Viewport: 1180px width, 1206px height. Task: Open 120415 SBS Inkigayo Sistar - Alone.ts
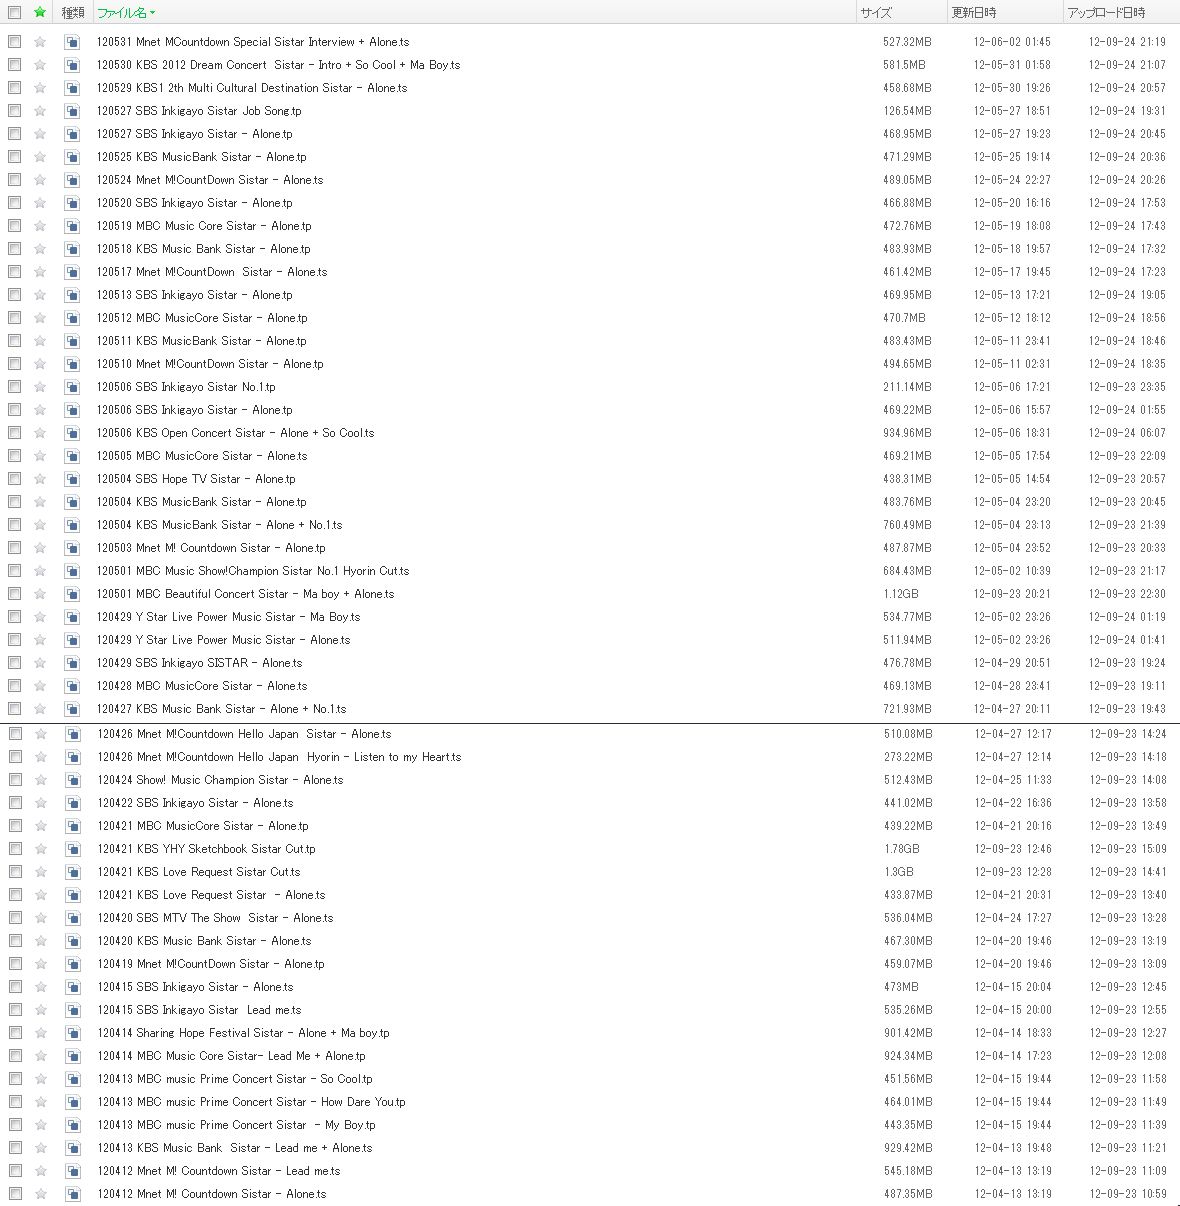coord(195,987)
